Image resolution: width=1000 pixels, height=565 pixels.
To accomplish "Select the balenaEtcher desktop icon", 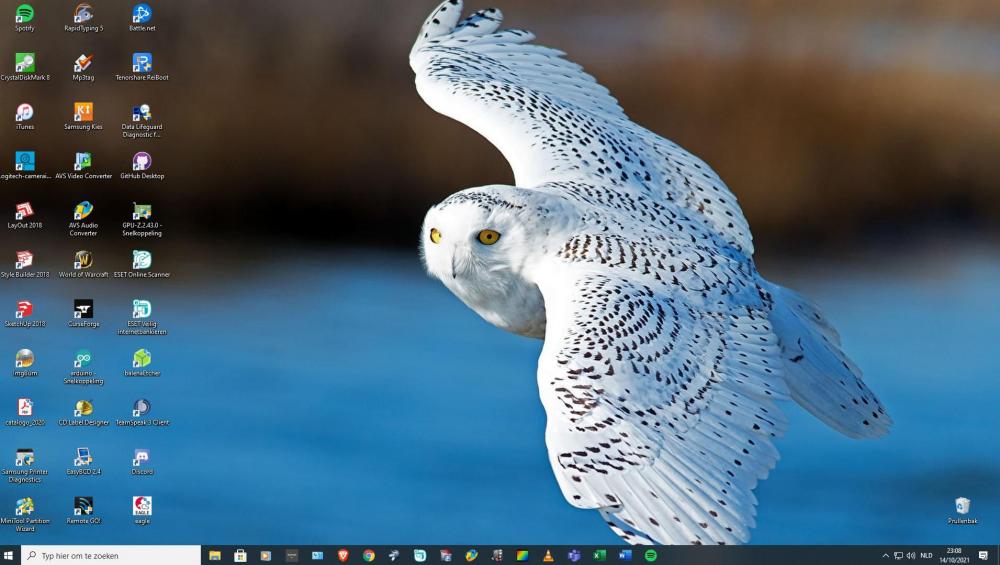I will [142, 359].
